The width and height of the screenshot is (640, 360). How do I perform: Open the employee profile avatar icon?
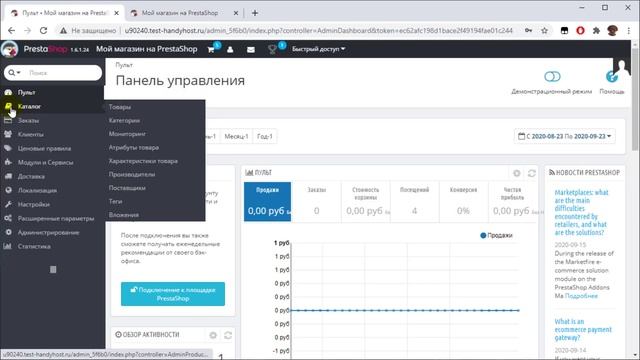click(622, 67)
